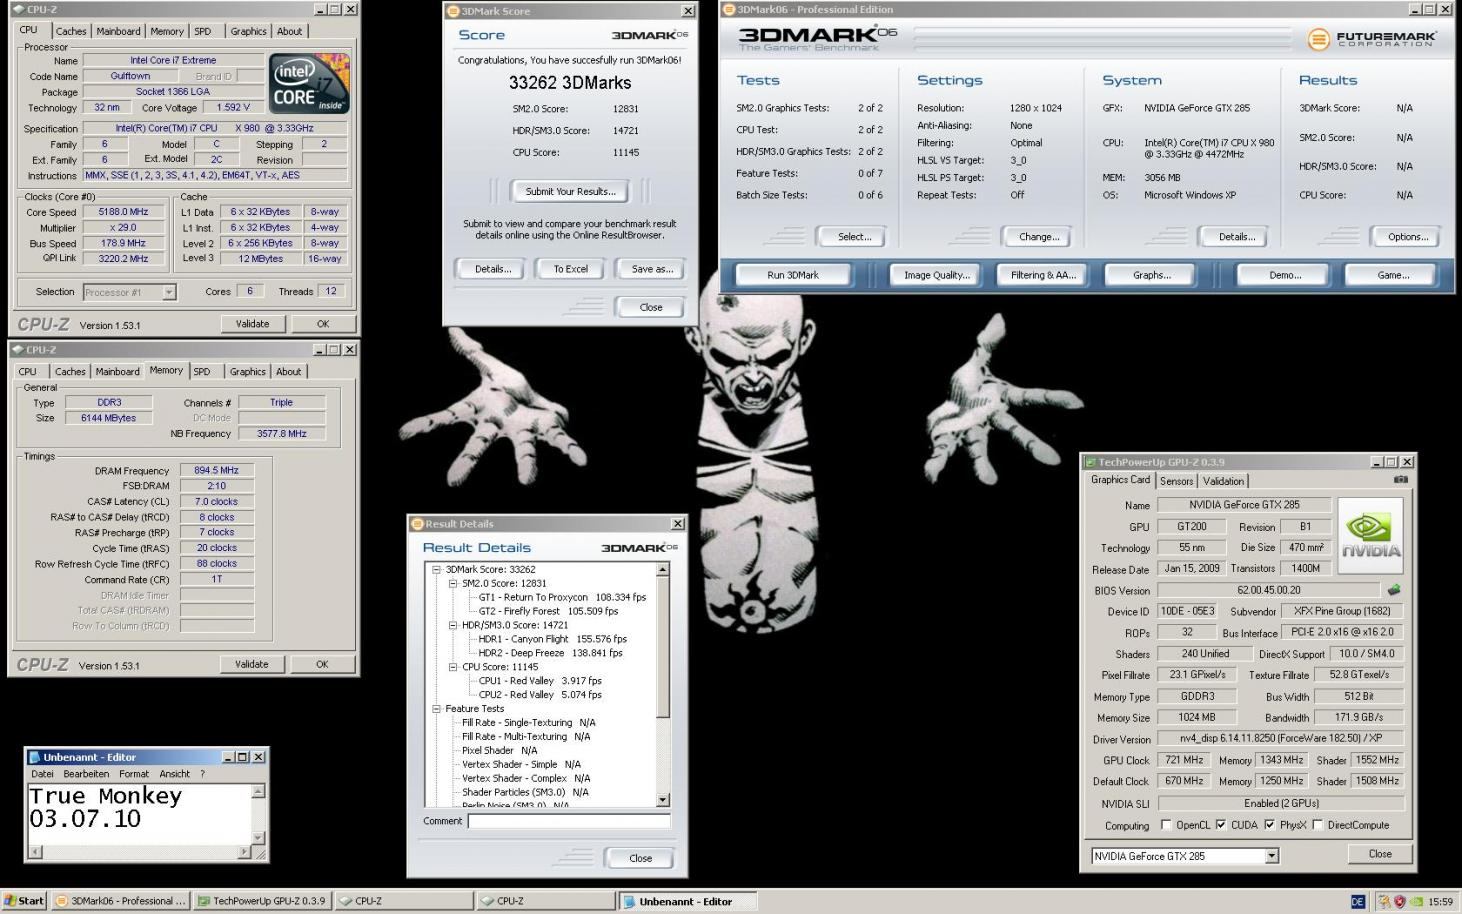Collapse the HDR/SM3.0 Score: 14721 node
Screen dimensions: 1462x914
(x=452, y=625)
